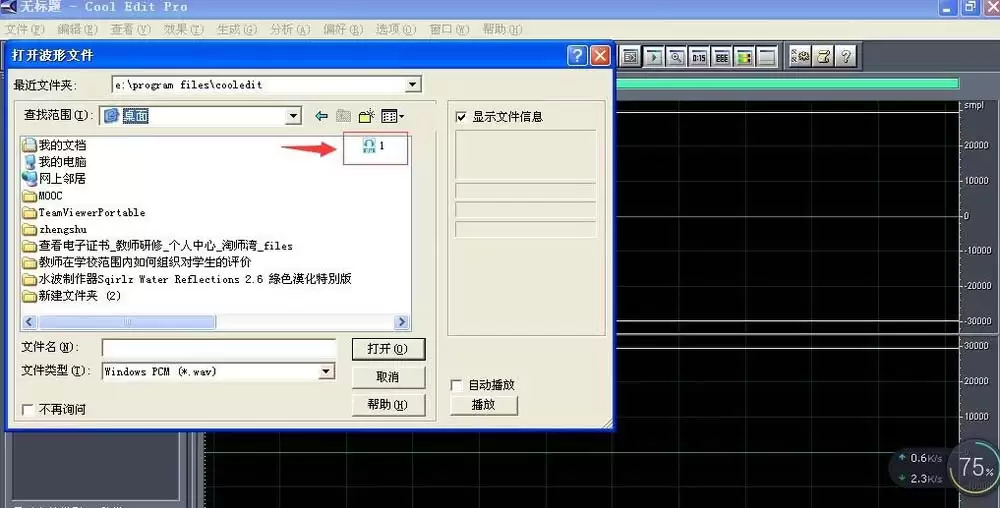Uncheck the 显示文件信息 checkbox

461,117
